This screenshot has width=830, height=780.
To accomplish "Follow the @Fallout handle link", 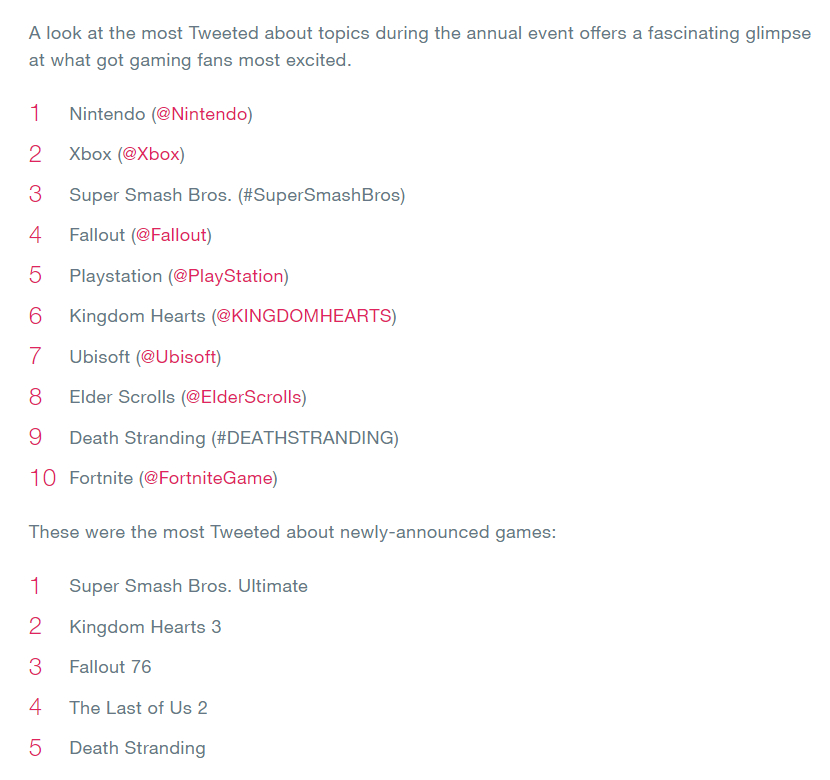I will pyautogui.click(x=171, y=235).
